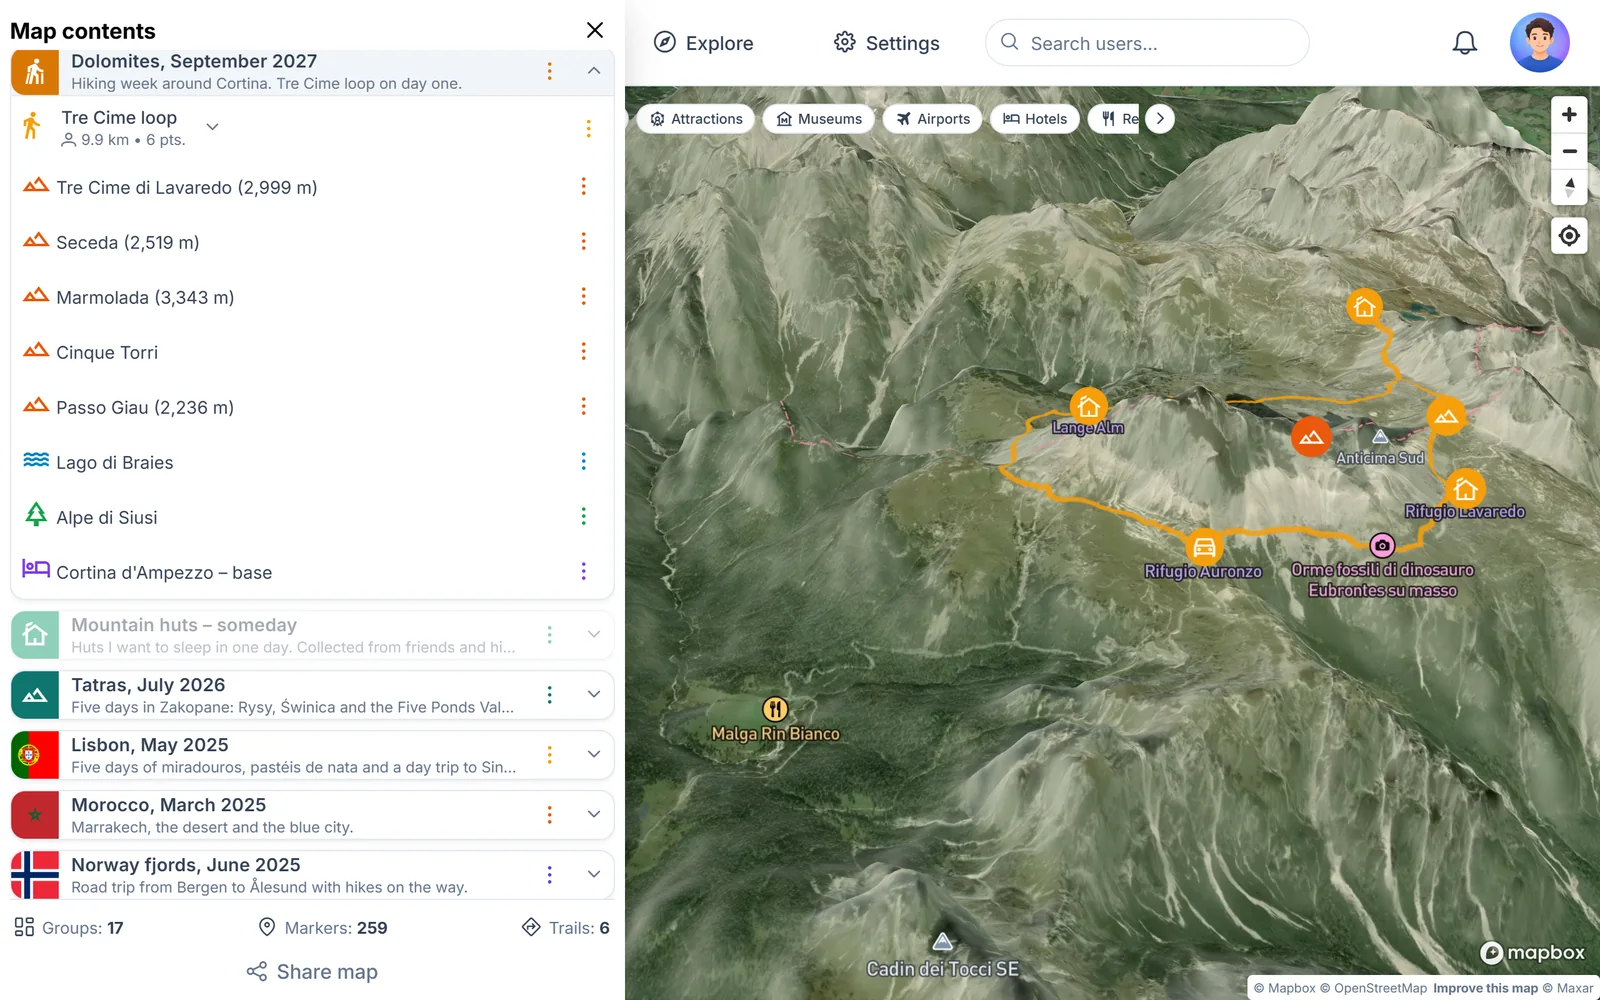Expand Mountain huts – someday group
The height and width of the screenshot is (1000, 1600).
(x=594, y=634)
